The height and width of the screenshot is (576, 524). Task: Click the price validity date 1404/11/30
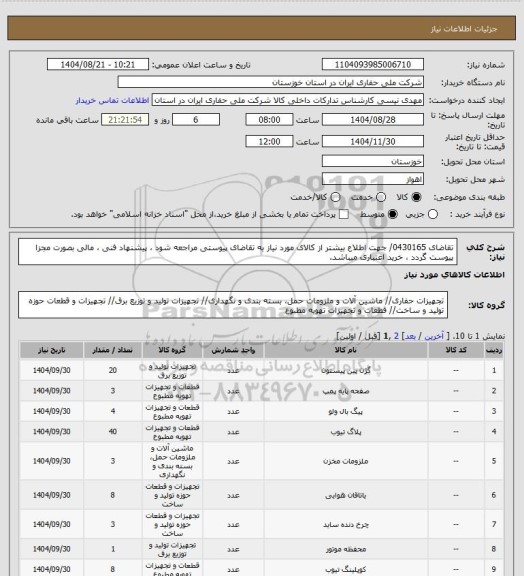(373, 141)
